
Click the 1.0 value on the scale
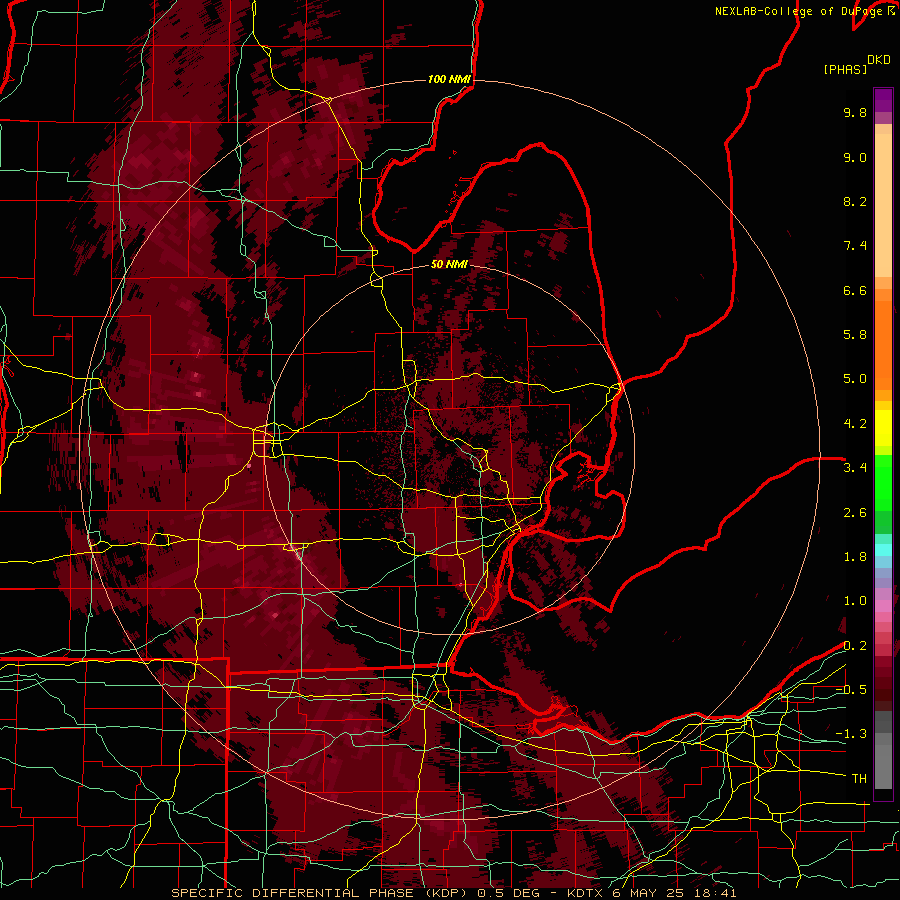click(855, 601)
